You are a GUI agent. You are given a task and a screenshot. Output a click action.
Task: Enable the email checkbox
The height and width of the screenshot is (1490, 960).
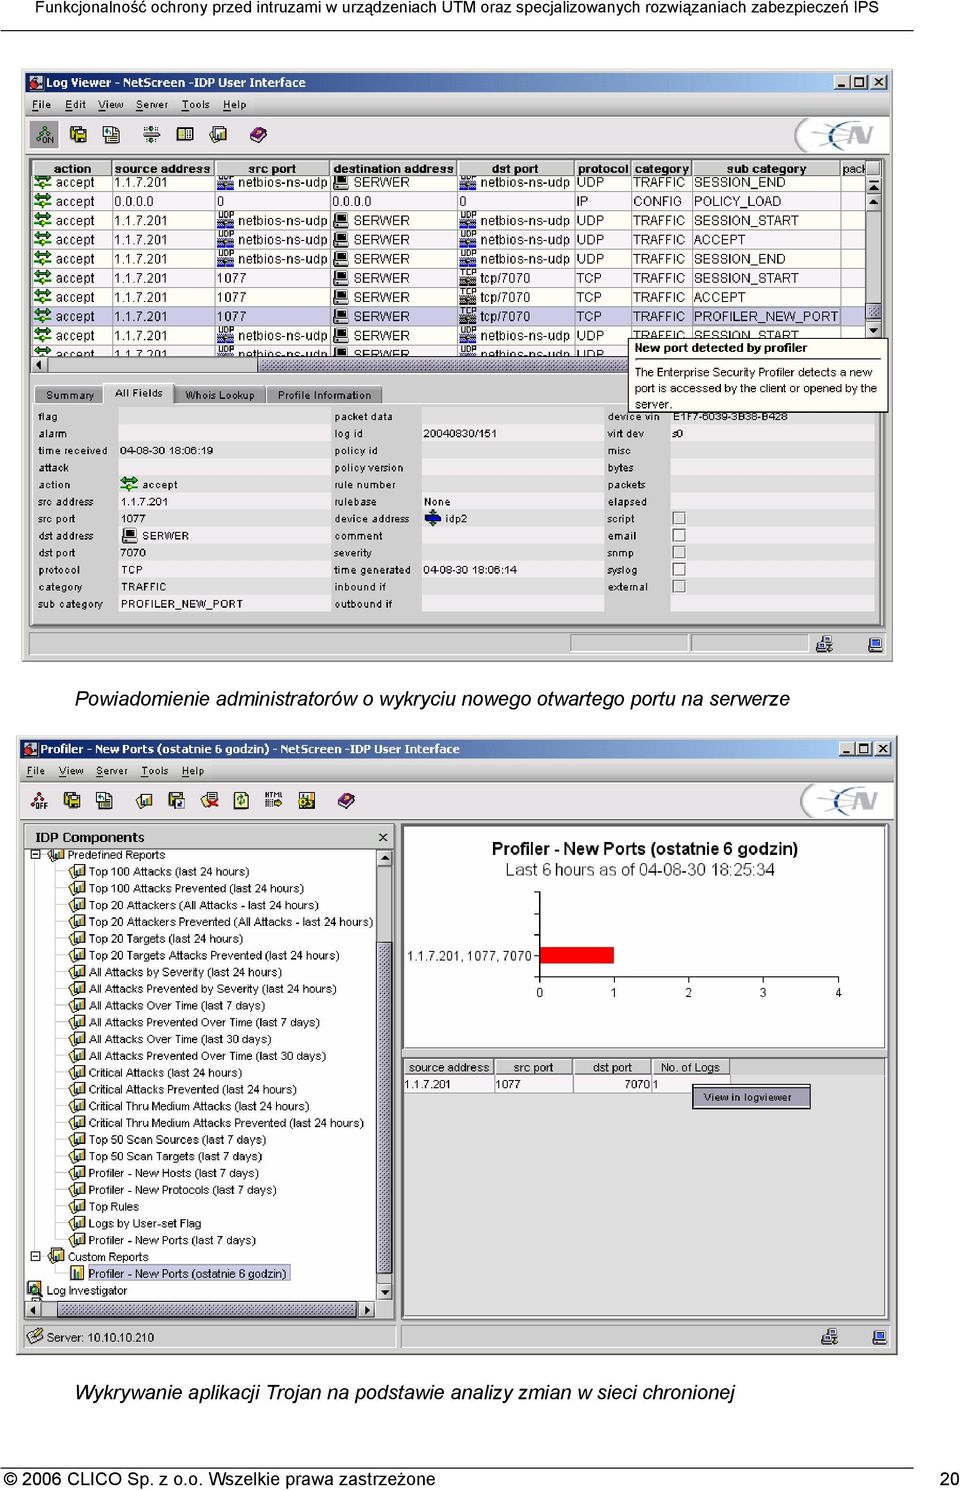(x=679, y=535)
